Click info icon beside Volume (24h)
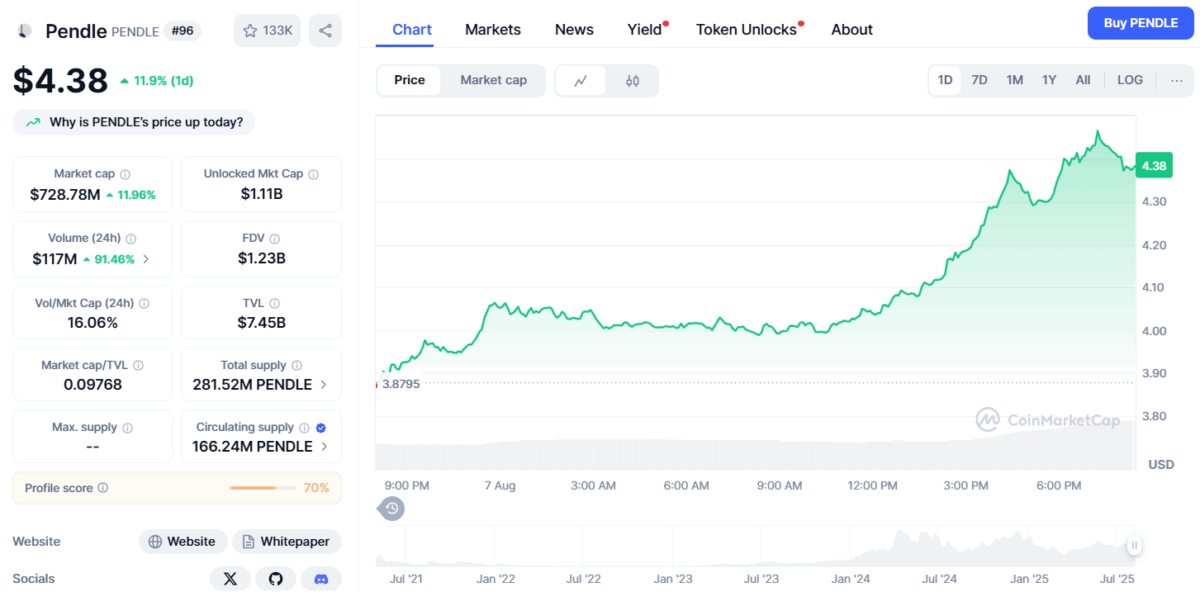The height and width of the screenshot is (592, 1200). (131, 239)
